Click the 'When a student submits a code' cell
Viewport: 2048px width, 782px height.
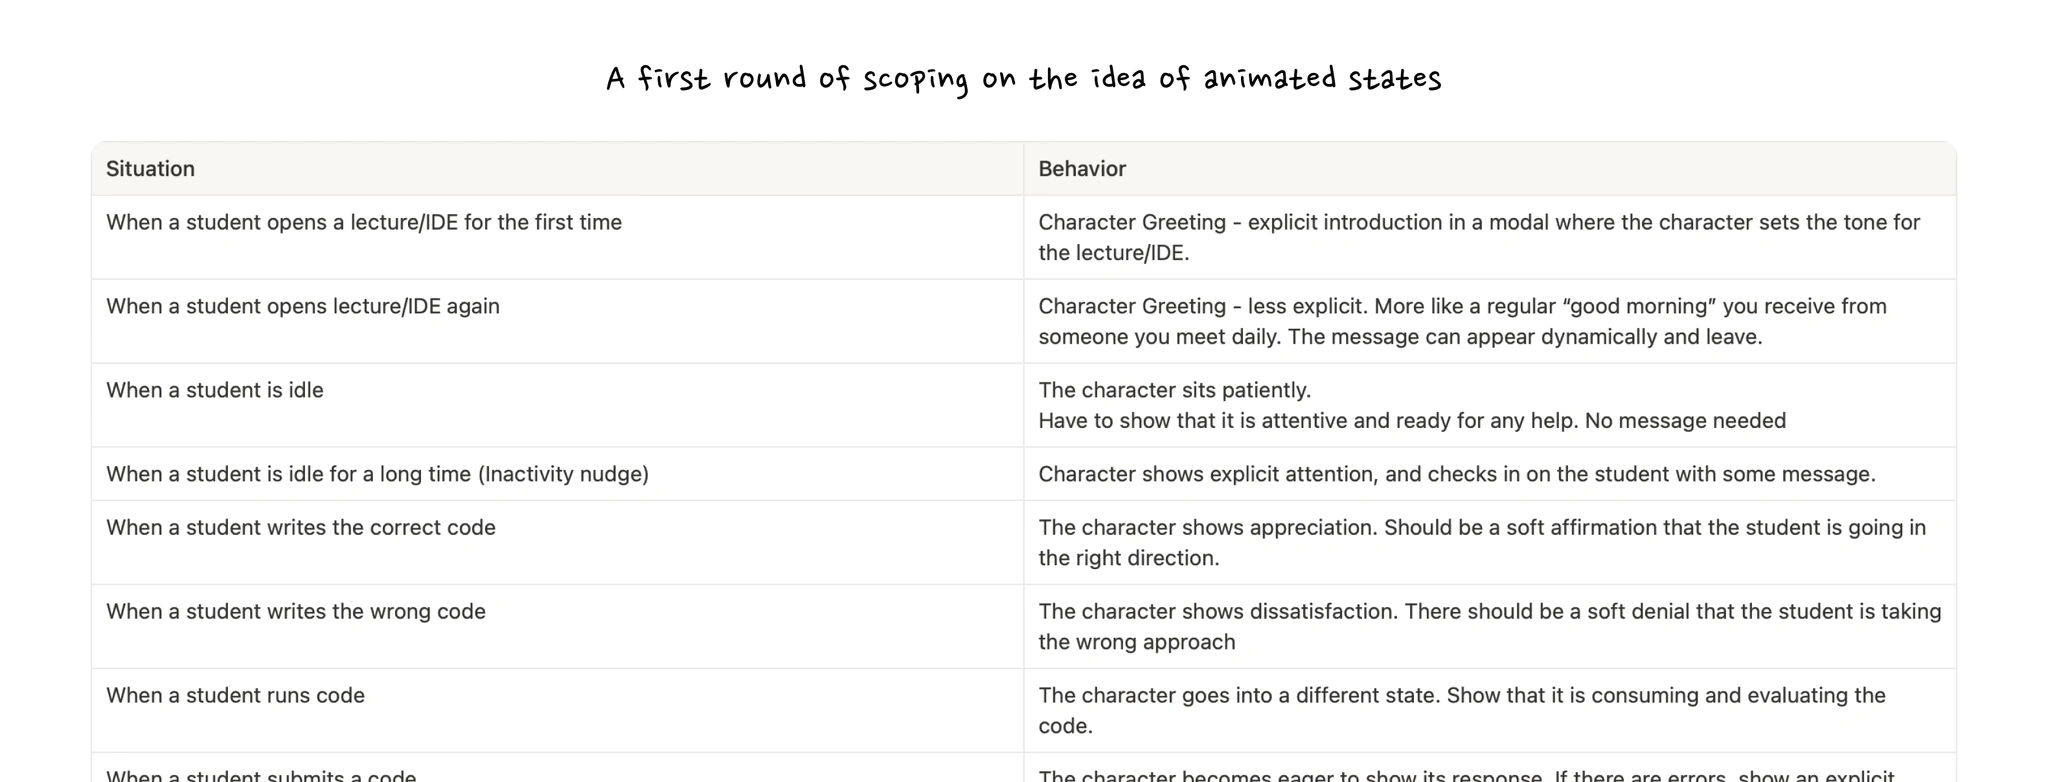[x=261, y=774]
